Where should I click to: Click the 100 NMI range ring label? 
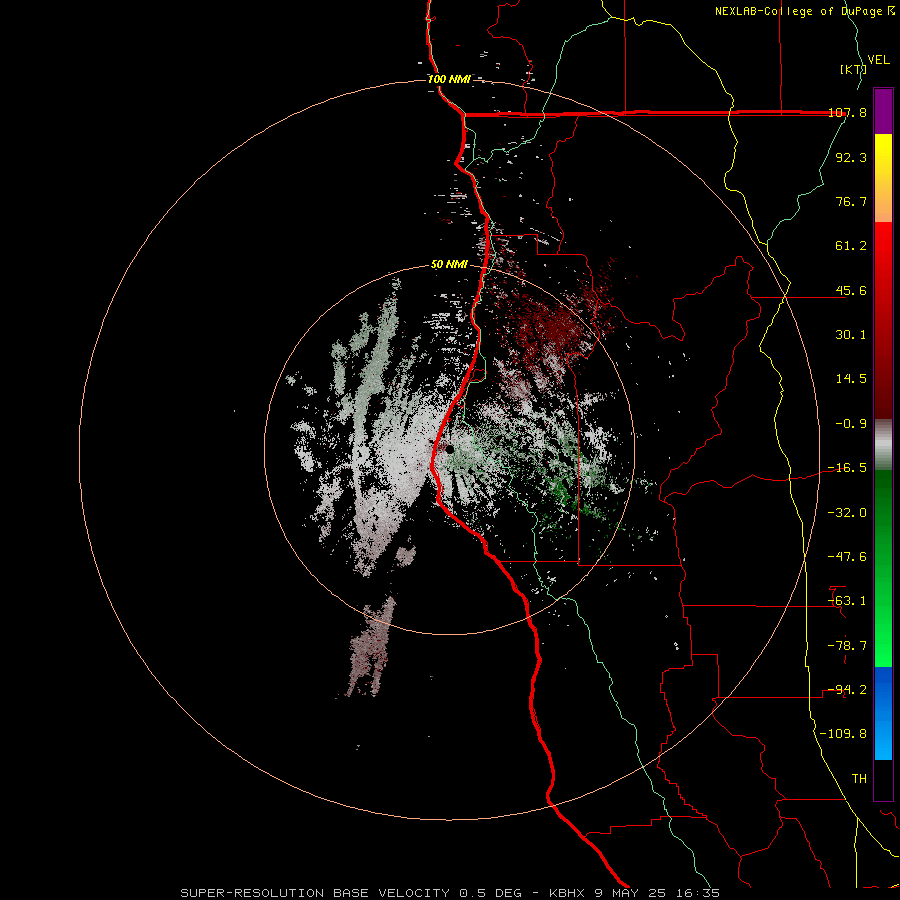449,79
